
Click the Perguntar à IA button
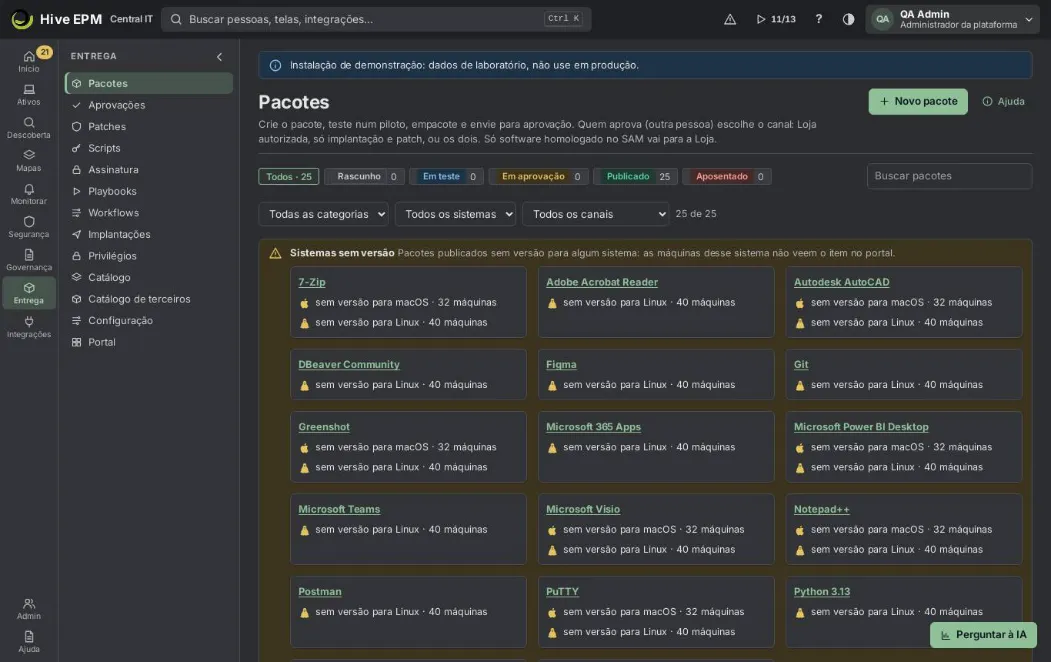983,635
